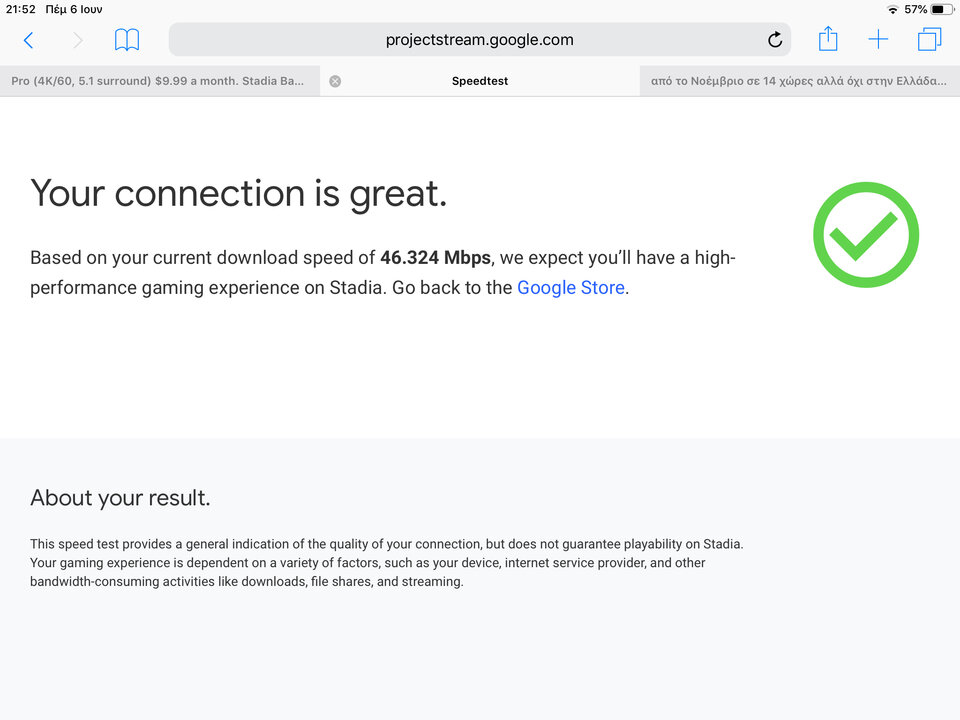Tap the 'Your connection is great.' heading
This screenshot has height=720, width=960.
click(x=239, y=193)
